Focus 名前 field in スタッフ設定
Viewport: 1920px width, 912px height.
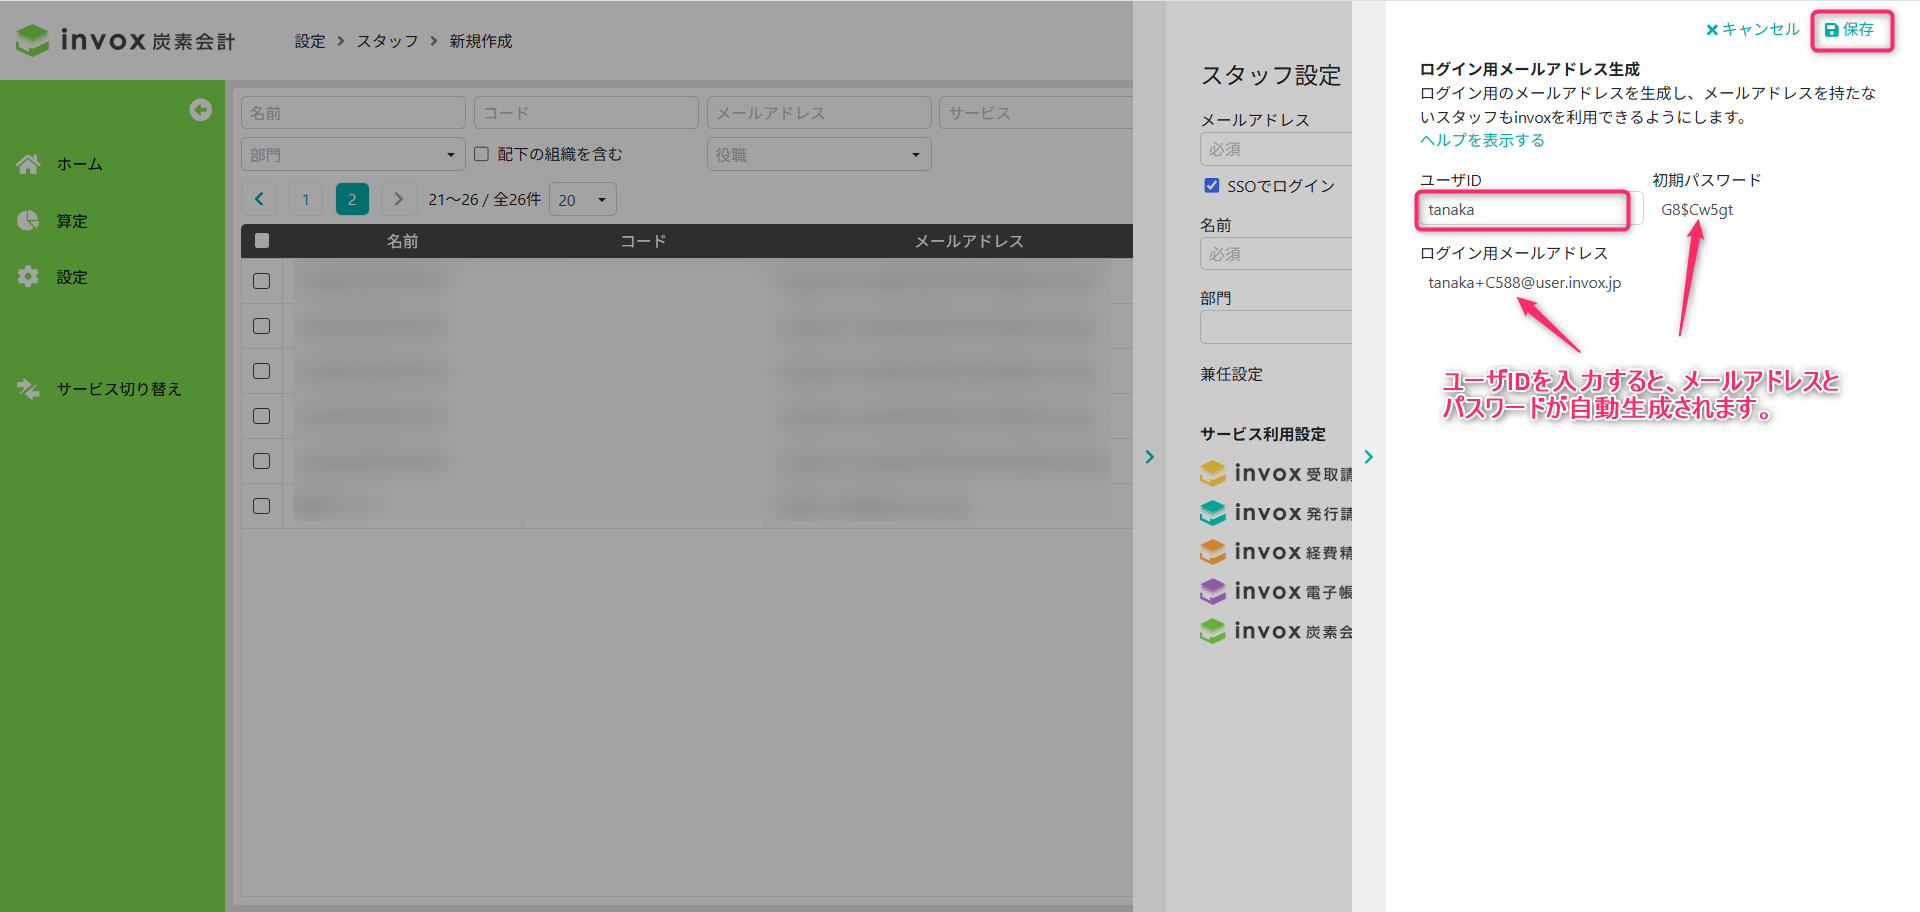tap(1276, 254)
